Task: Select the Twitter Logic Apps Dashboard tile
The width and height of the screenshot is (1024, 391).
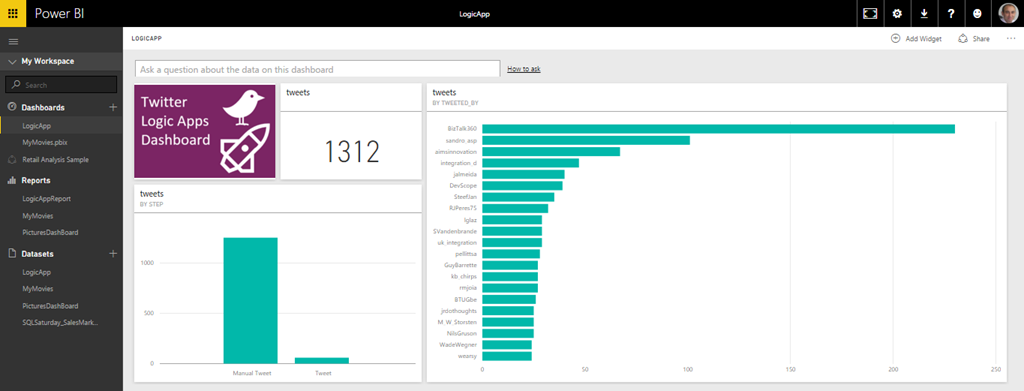Action: [x=204, y=131]
